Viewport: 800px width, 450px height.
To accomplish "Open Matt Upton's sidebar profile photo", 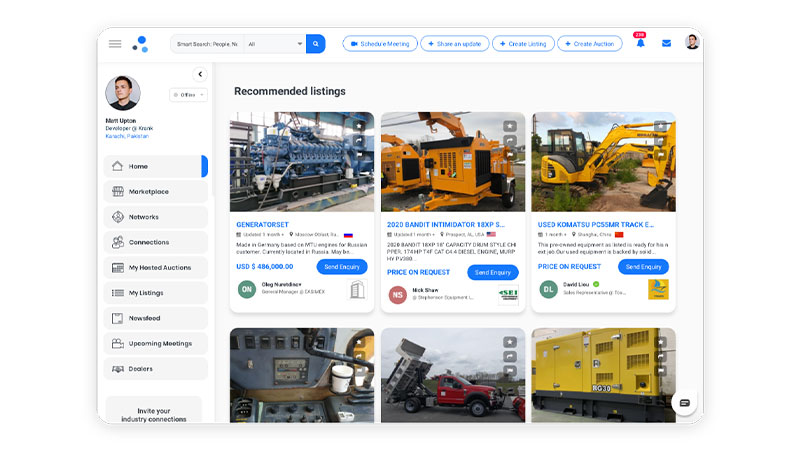I will pyautogui.click(x=123, y=93).
